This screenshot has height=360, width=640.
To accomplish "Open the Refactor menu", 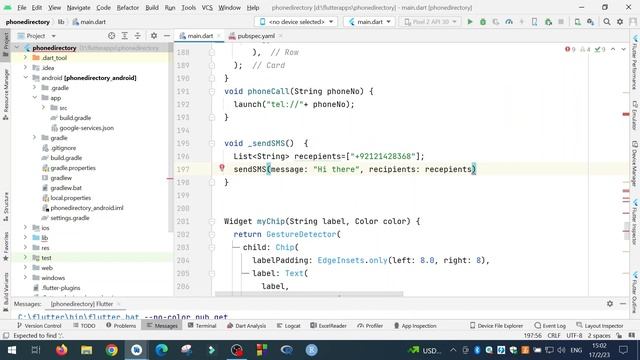I will coord(128,7).
